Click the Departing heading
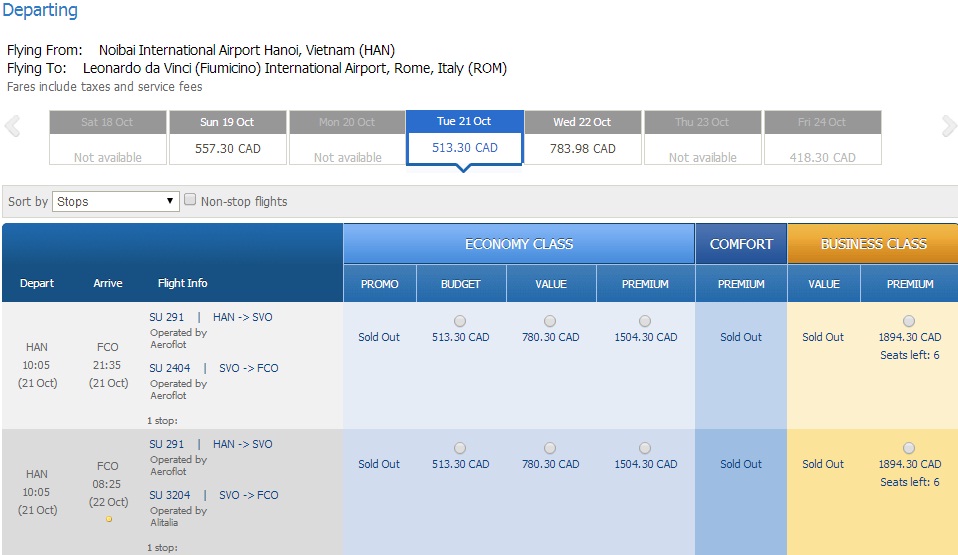958x555 pixels. point(40,10)
